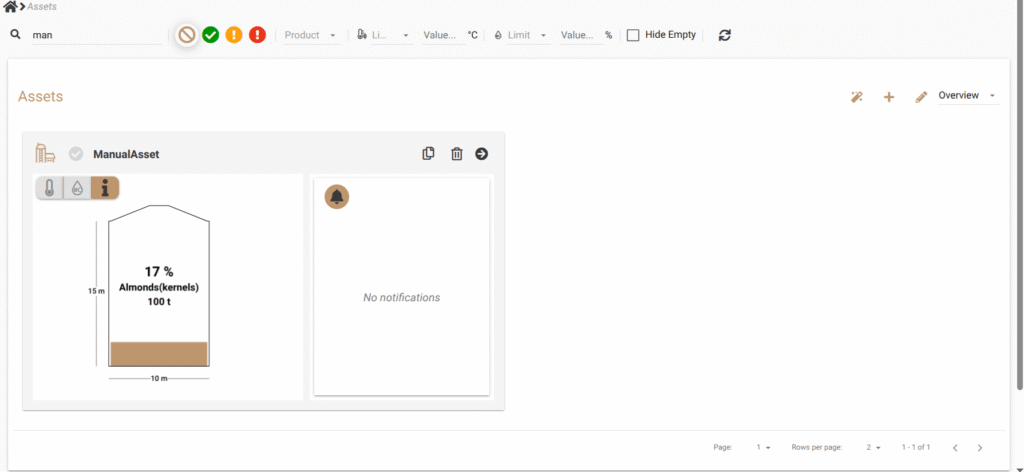
Task: Switch silo view to moisture
Action: pos(76,188)
